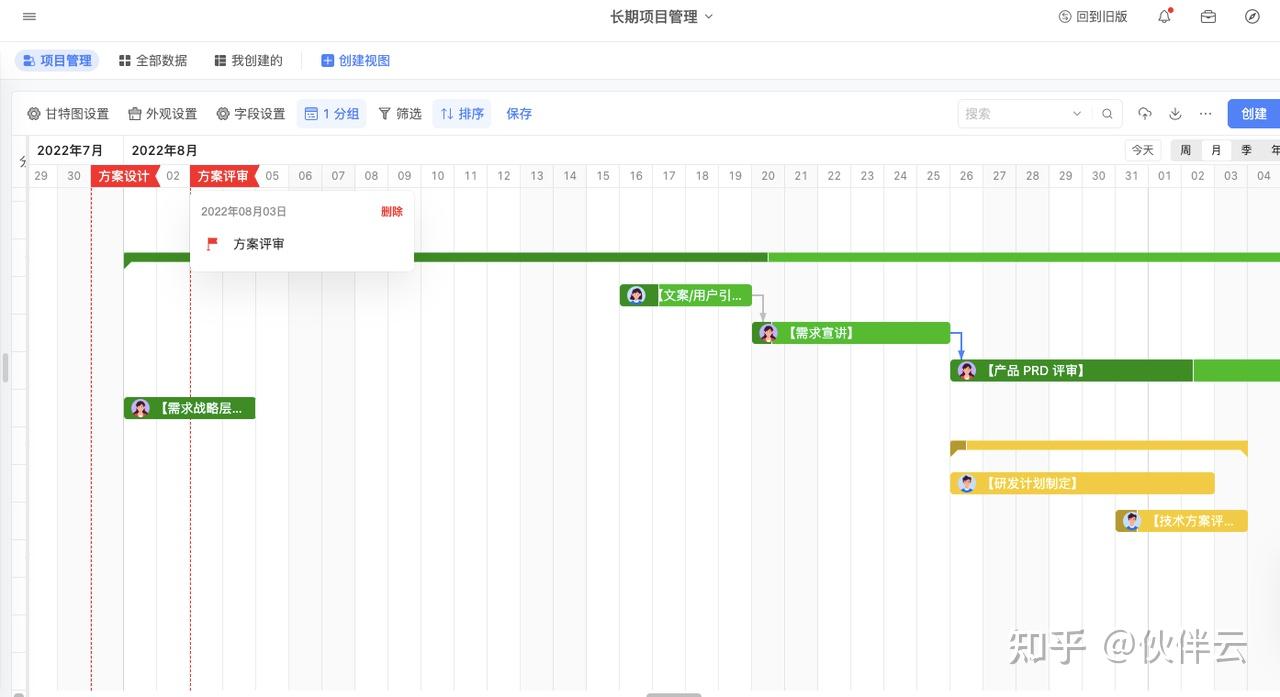Open the briefcase icon in header

(1208, 17)
